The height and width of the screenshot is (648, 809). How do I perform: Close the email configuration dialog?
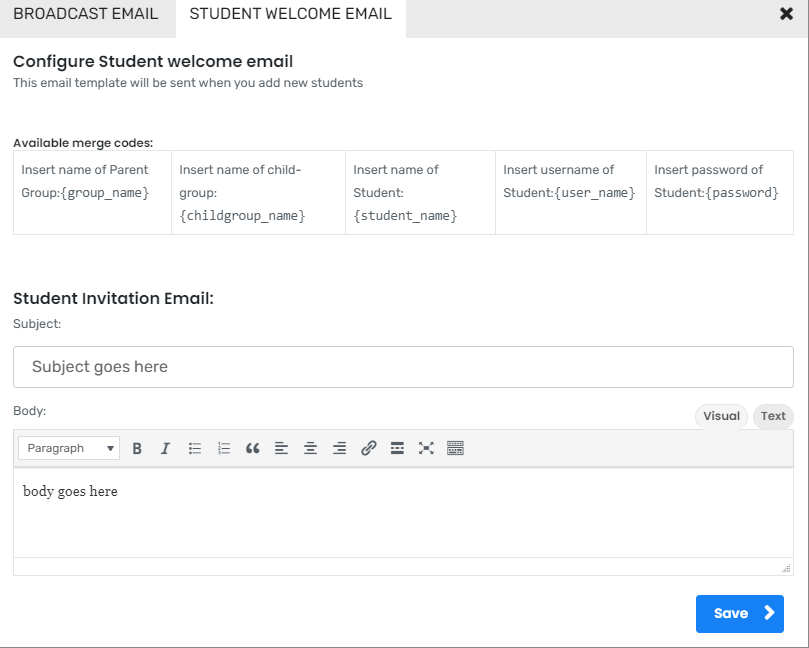pyautogui.click(x=786, y=14)
